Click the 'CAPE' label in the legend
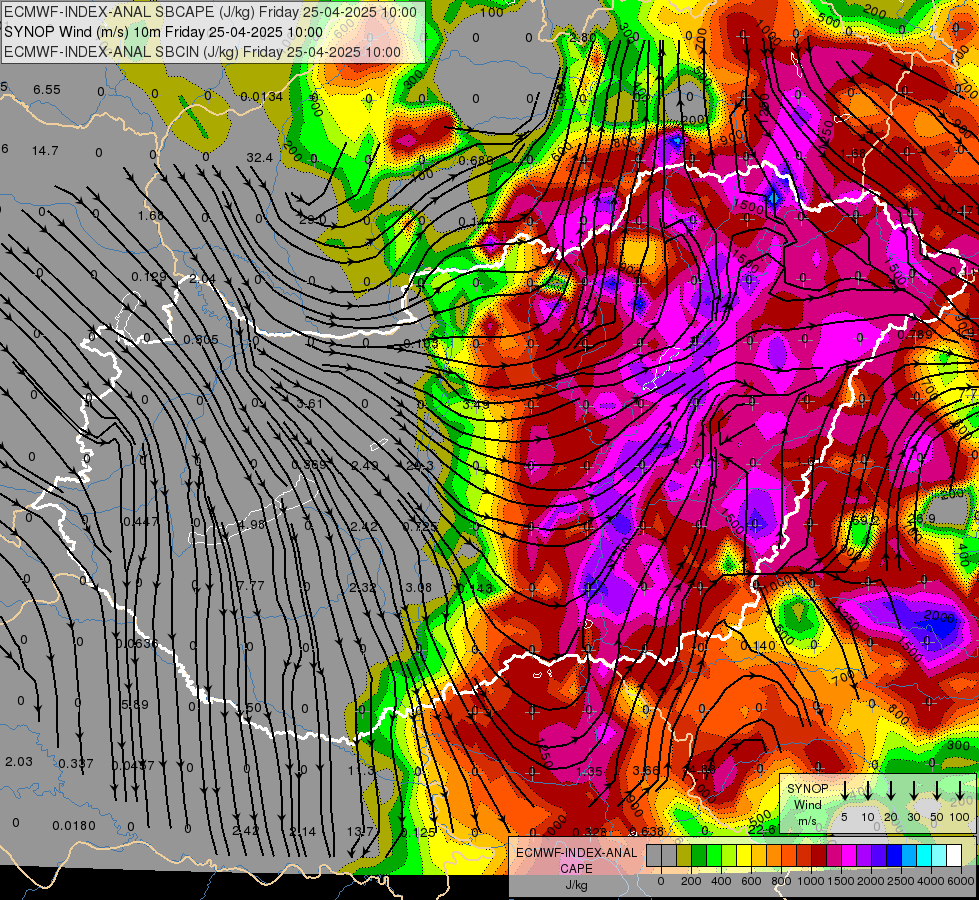 coord(576,869)
